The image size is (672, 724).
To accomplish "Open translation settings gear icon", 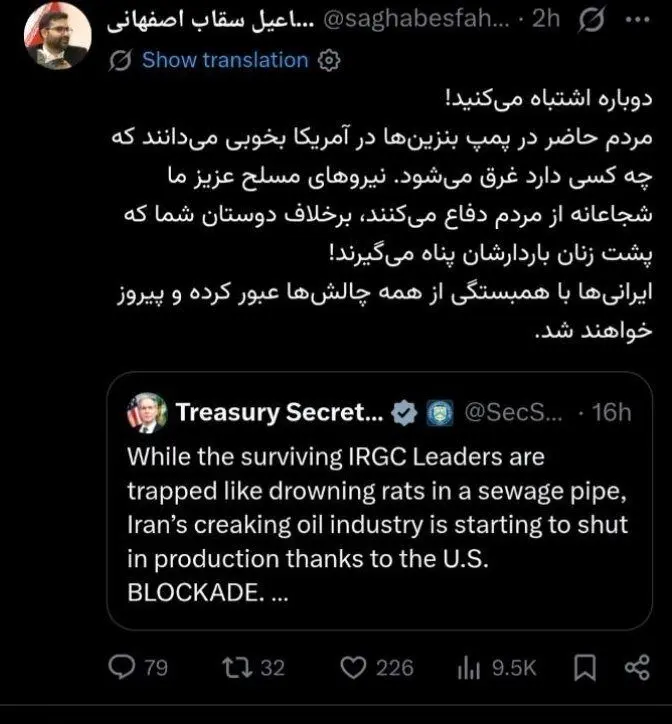I will click(328, 60).
